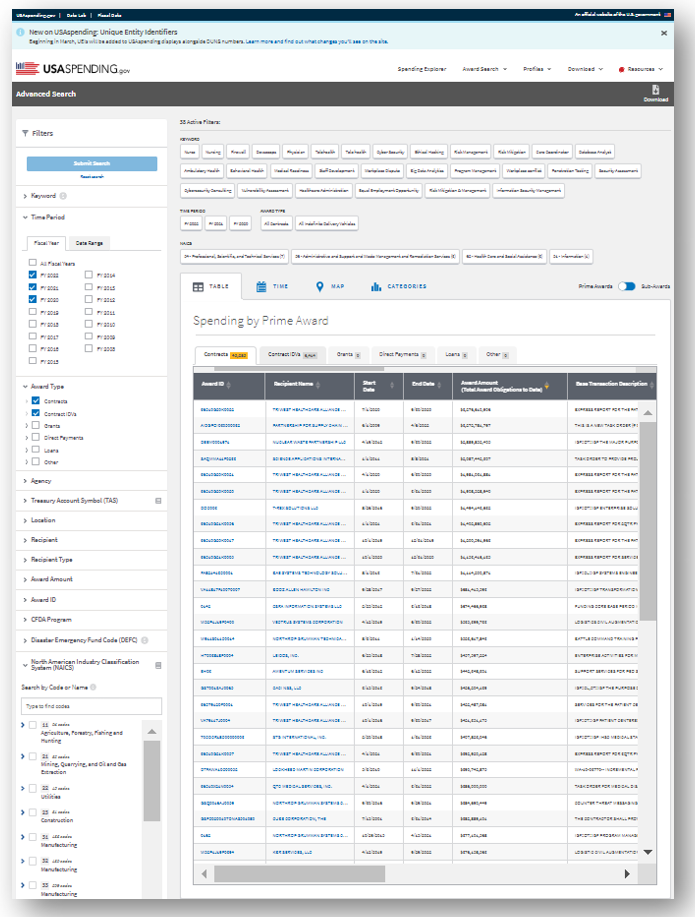Click the glossary icon beside Treasury Account Symbol
Screen dimensions: 695x917
[x=158, y=501]
